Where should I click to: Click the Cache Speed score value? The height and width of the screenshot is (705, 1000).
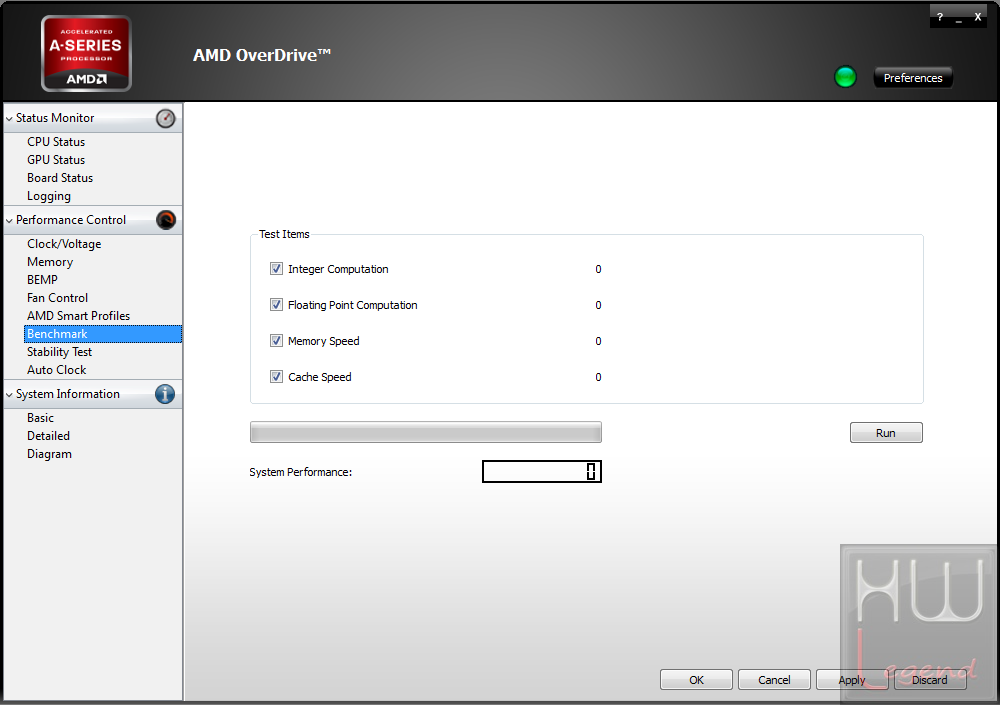tap(598, 377)
